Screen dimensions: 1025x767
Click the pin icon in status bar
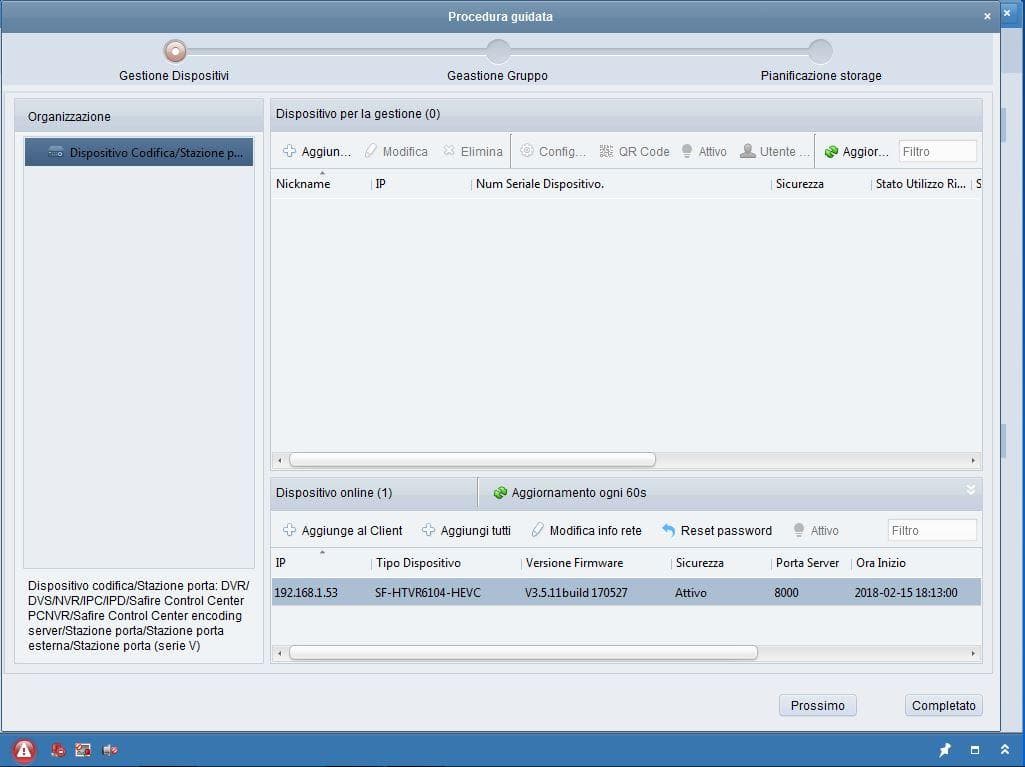tap(945, 750)
